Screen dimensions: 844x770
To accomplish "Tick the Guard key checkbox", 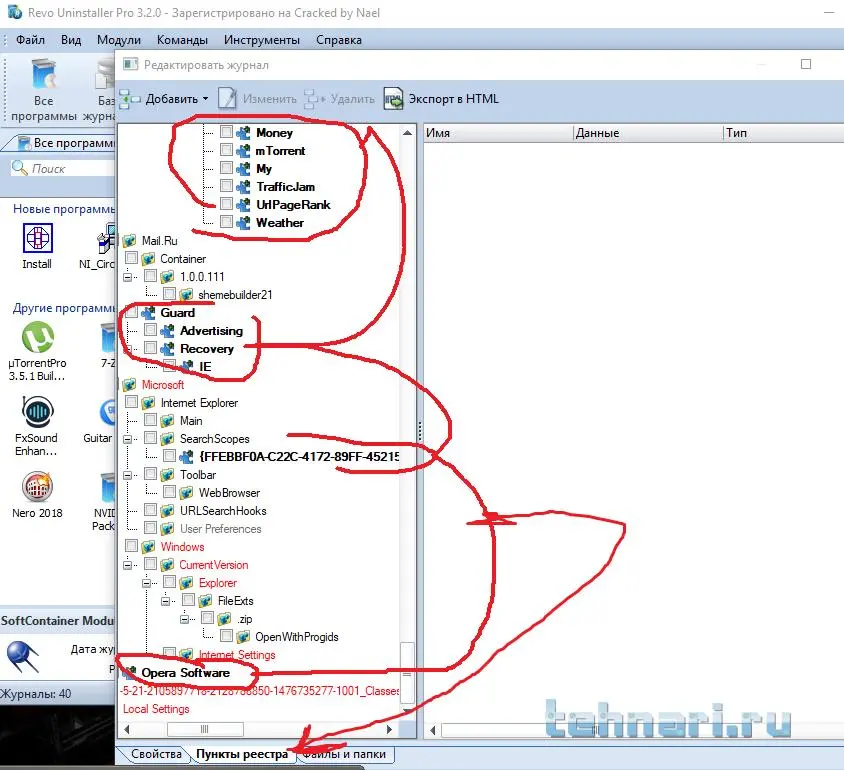I will [131, 312].
